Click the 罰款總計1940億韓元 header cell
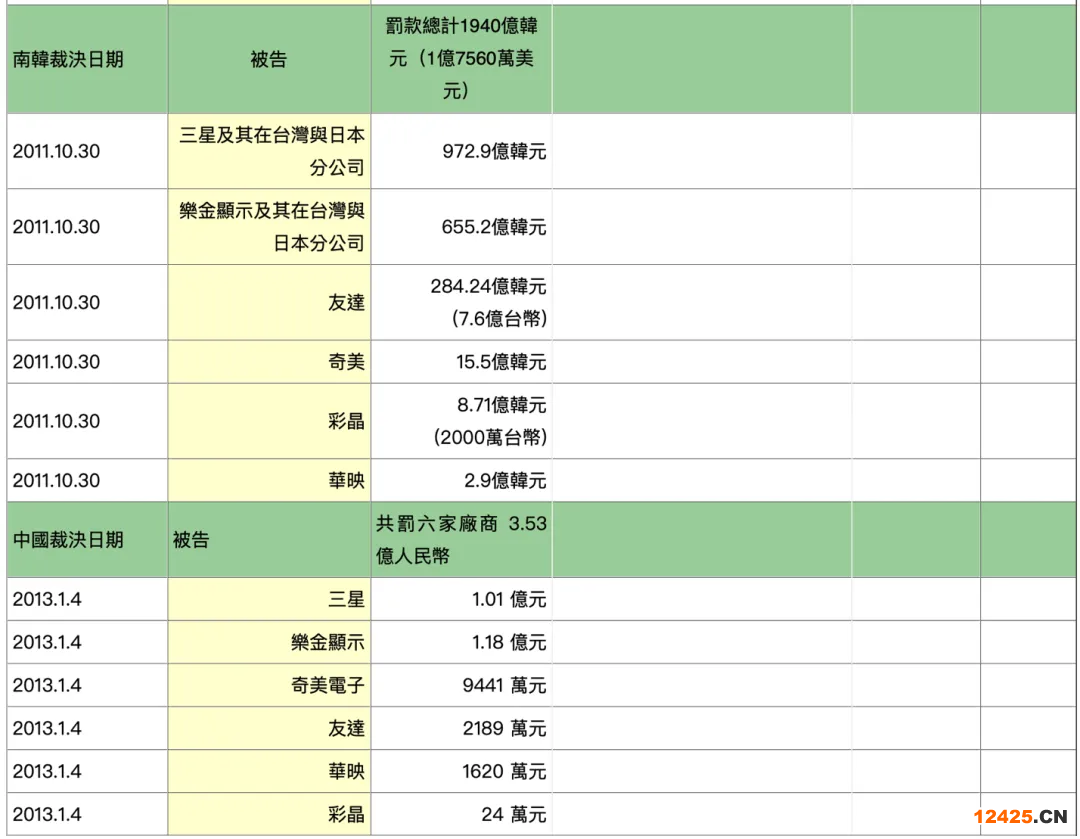Viewport: 1080px width, 839px height. click(461, 59)
